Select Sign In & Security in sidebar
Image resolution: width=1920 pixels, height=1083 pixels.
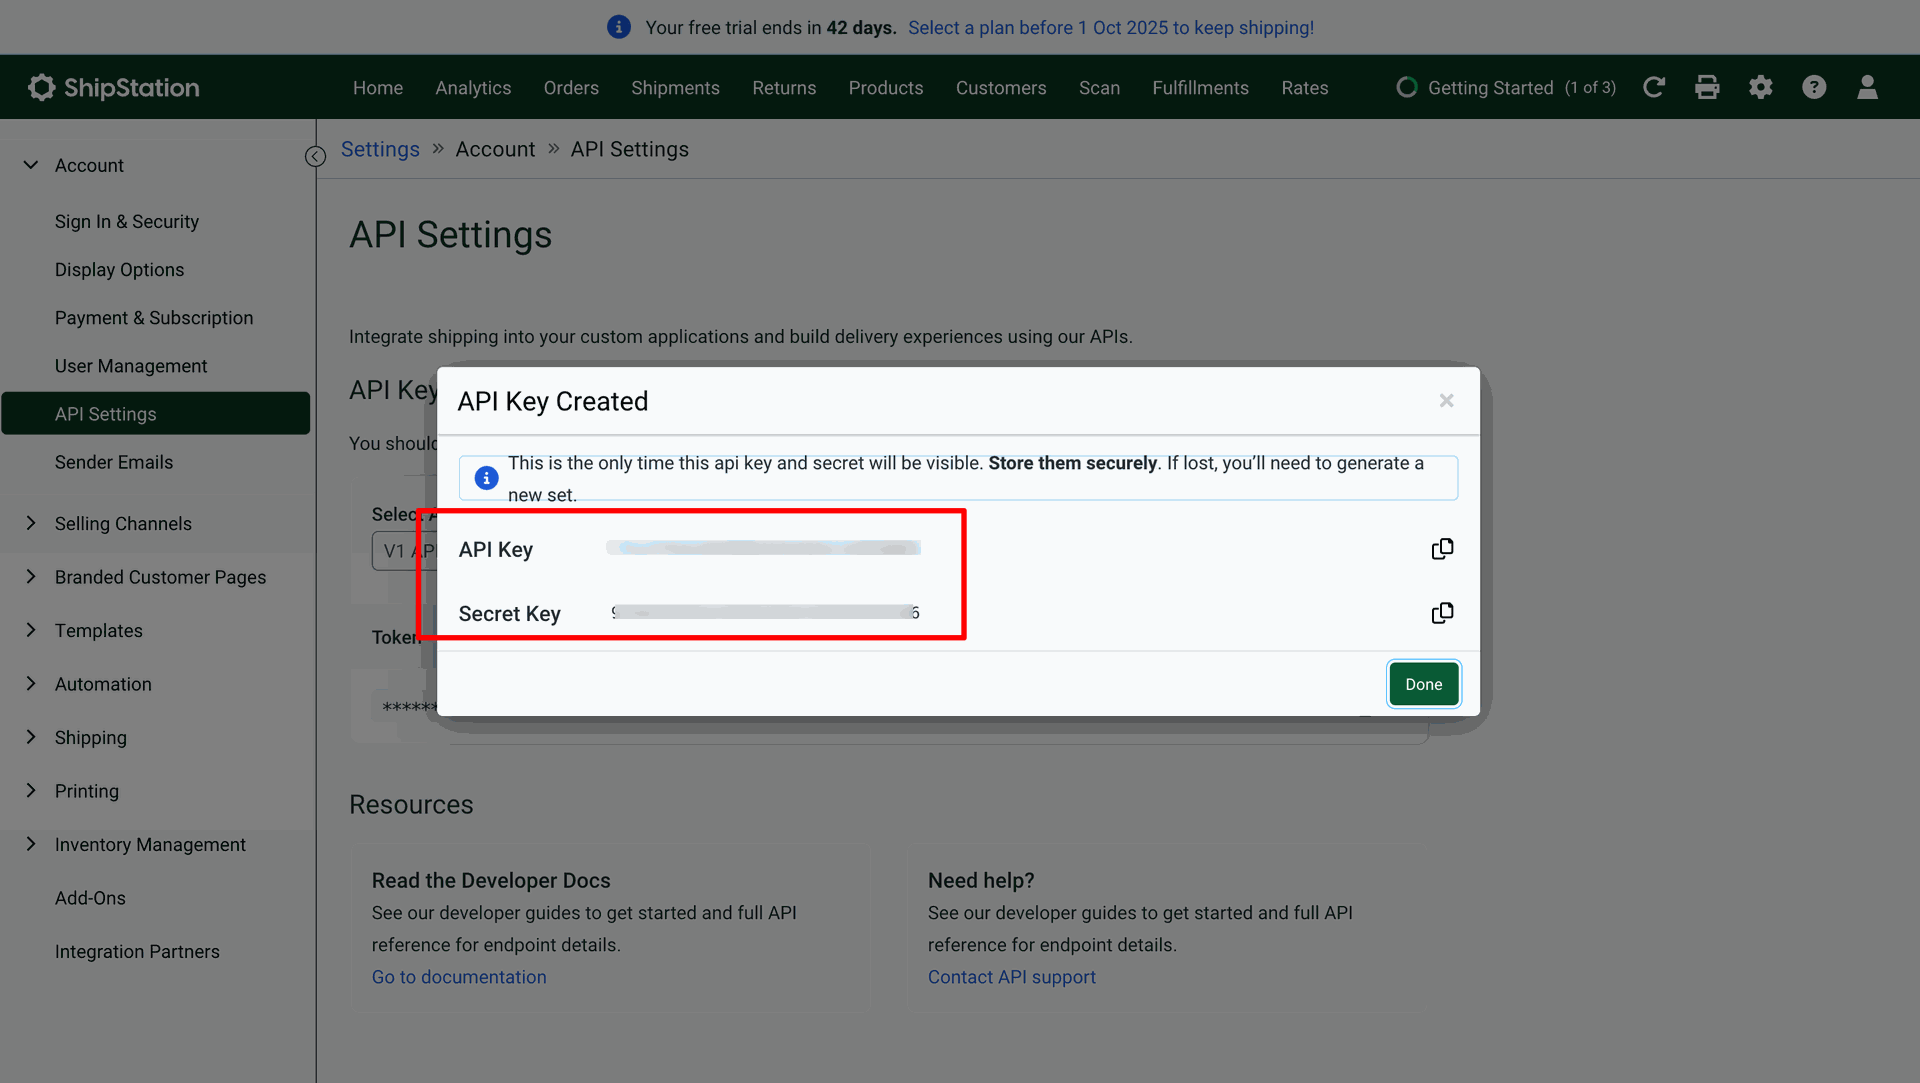pos(127,222)
